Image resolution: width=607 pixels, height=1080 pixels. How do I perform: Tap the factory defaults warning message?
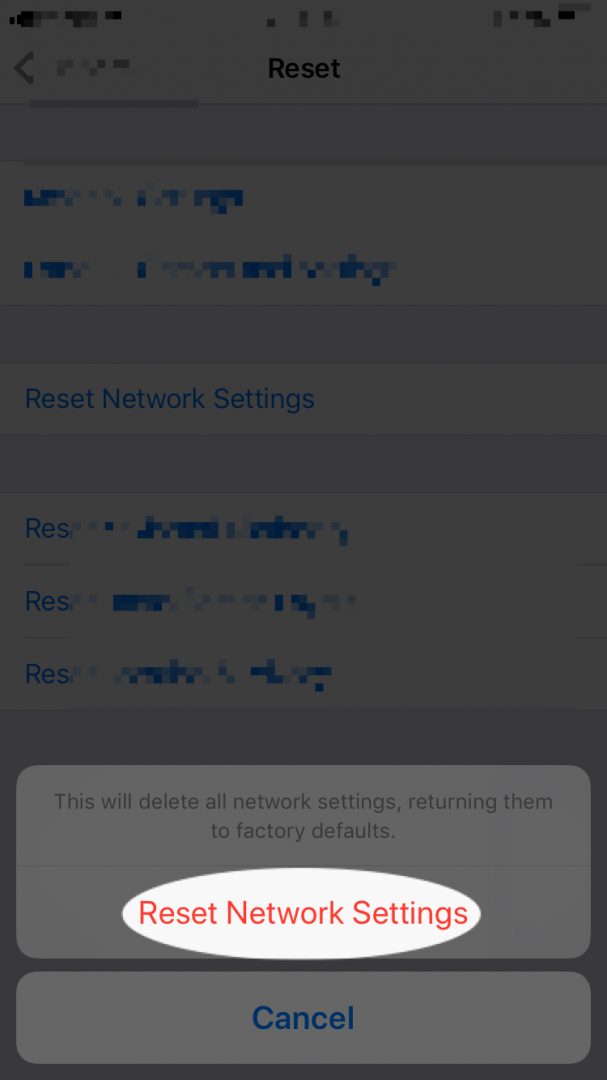(x=303, y=816)
